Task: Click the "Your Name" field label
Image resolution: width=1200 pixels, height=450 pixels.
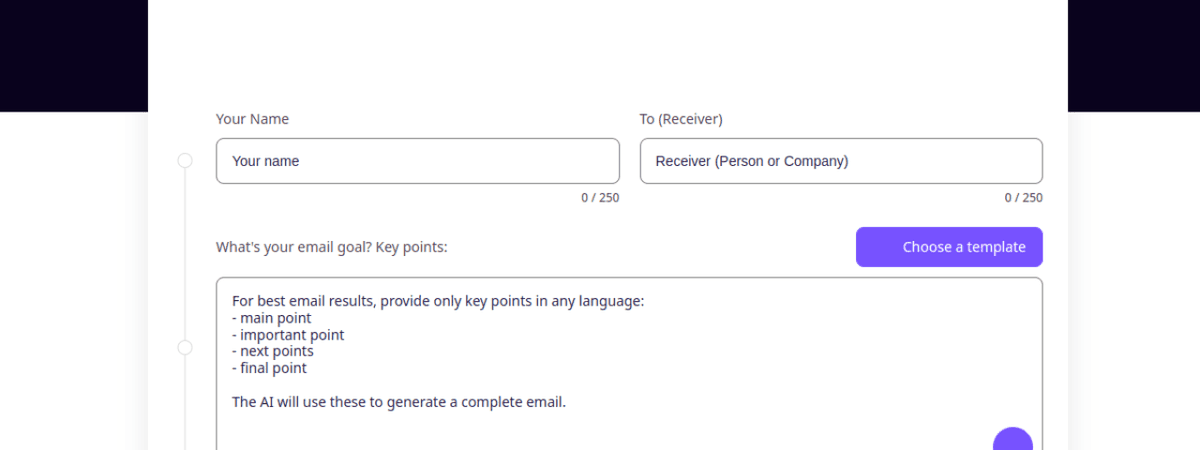Action: pyautogui.click(x=252, y=119)
